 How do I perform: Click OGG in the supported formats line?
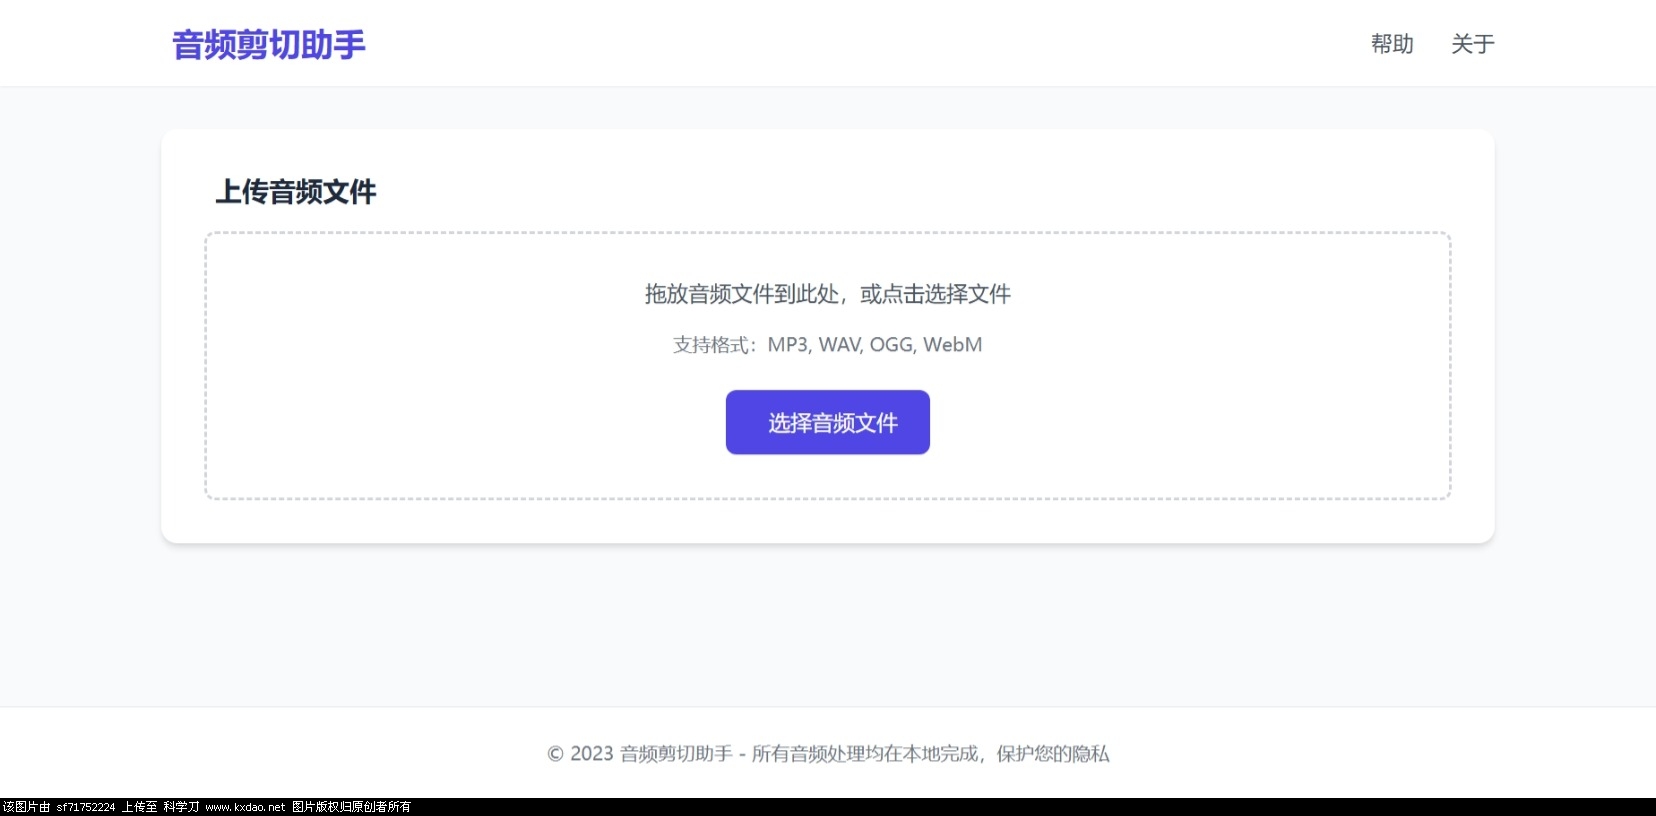[891, 345]
